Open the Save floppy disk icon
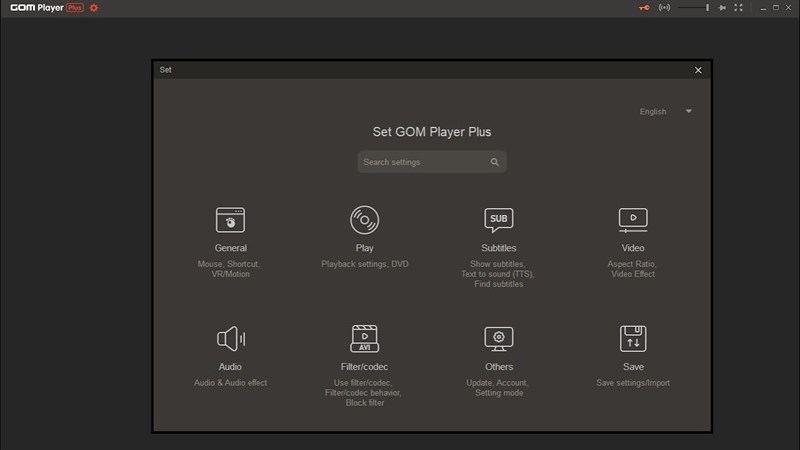This screenshot has height=450, width=800. tap(633, 338)
